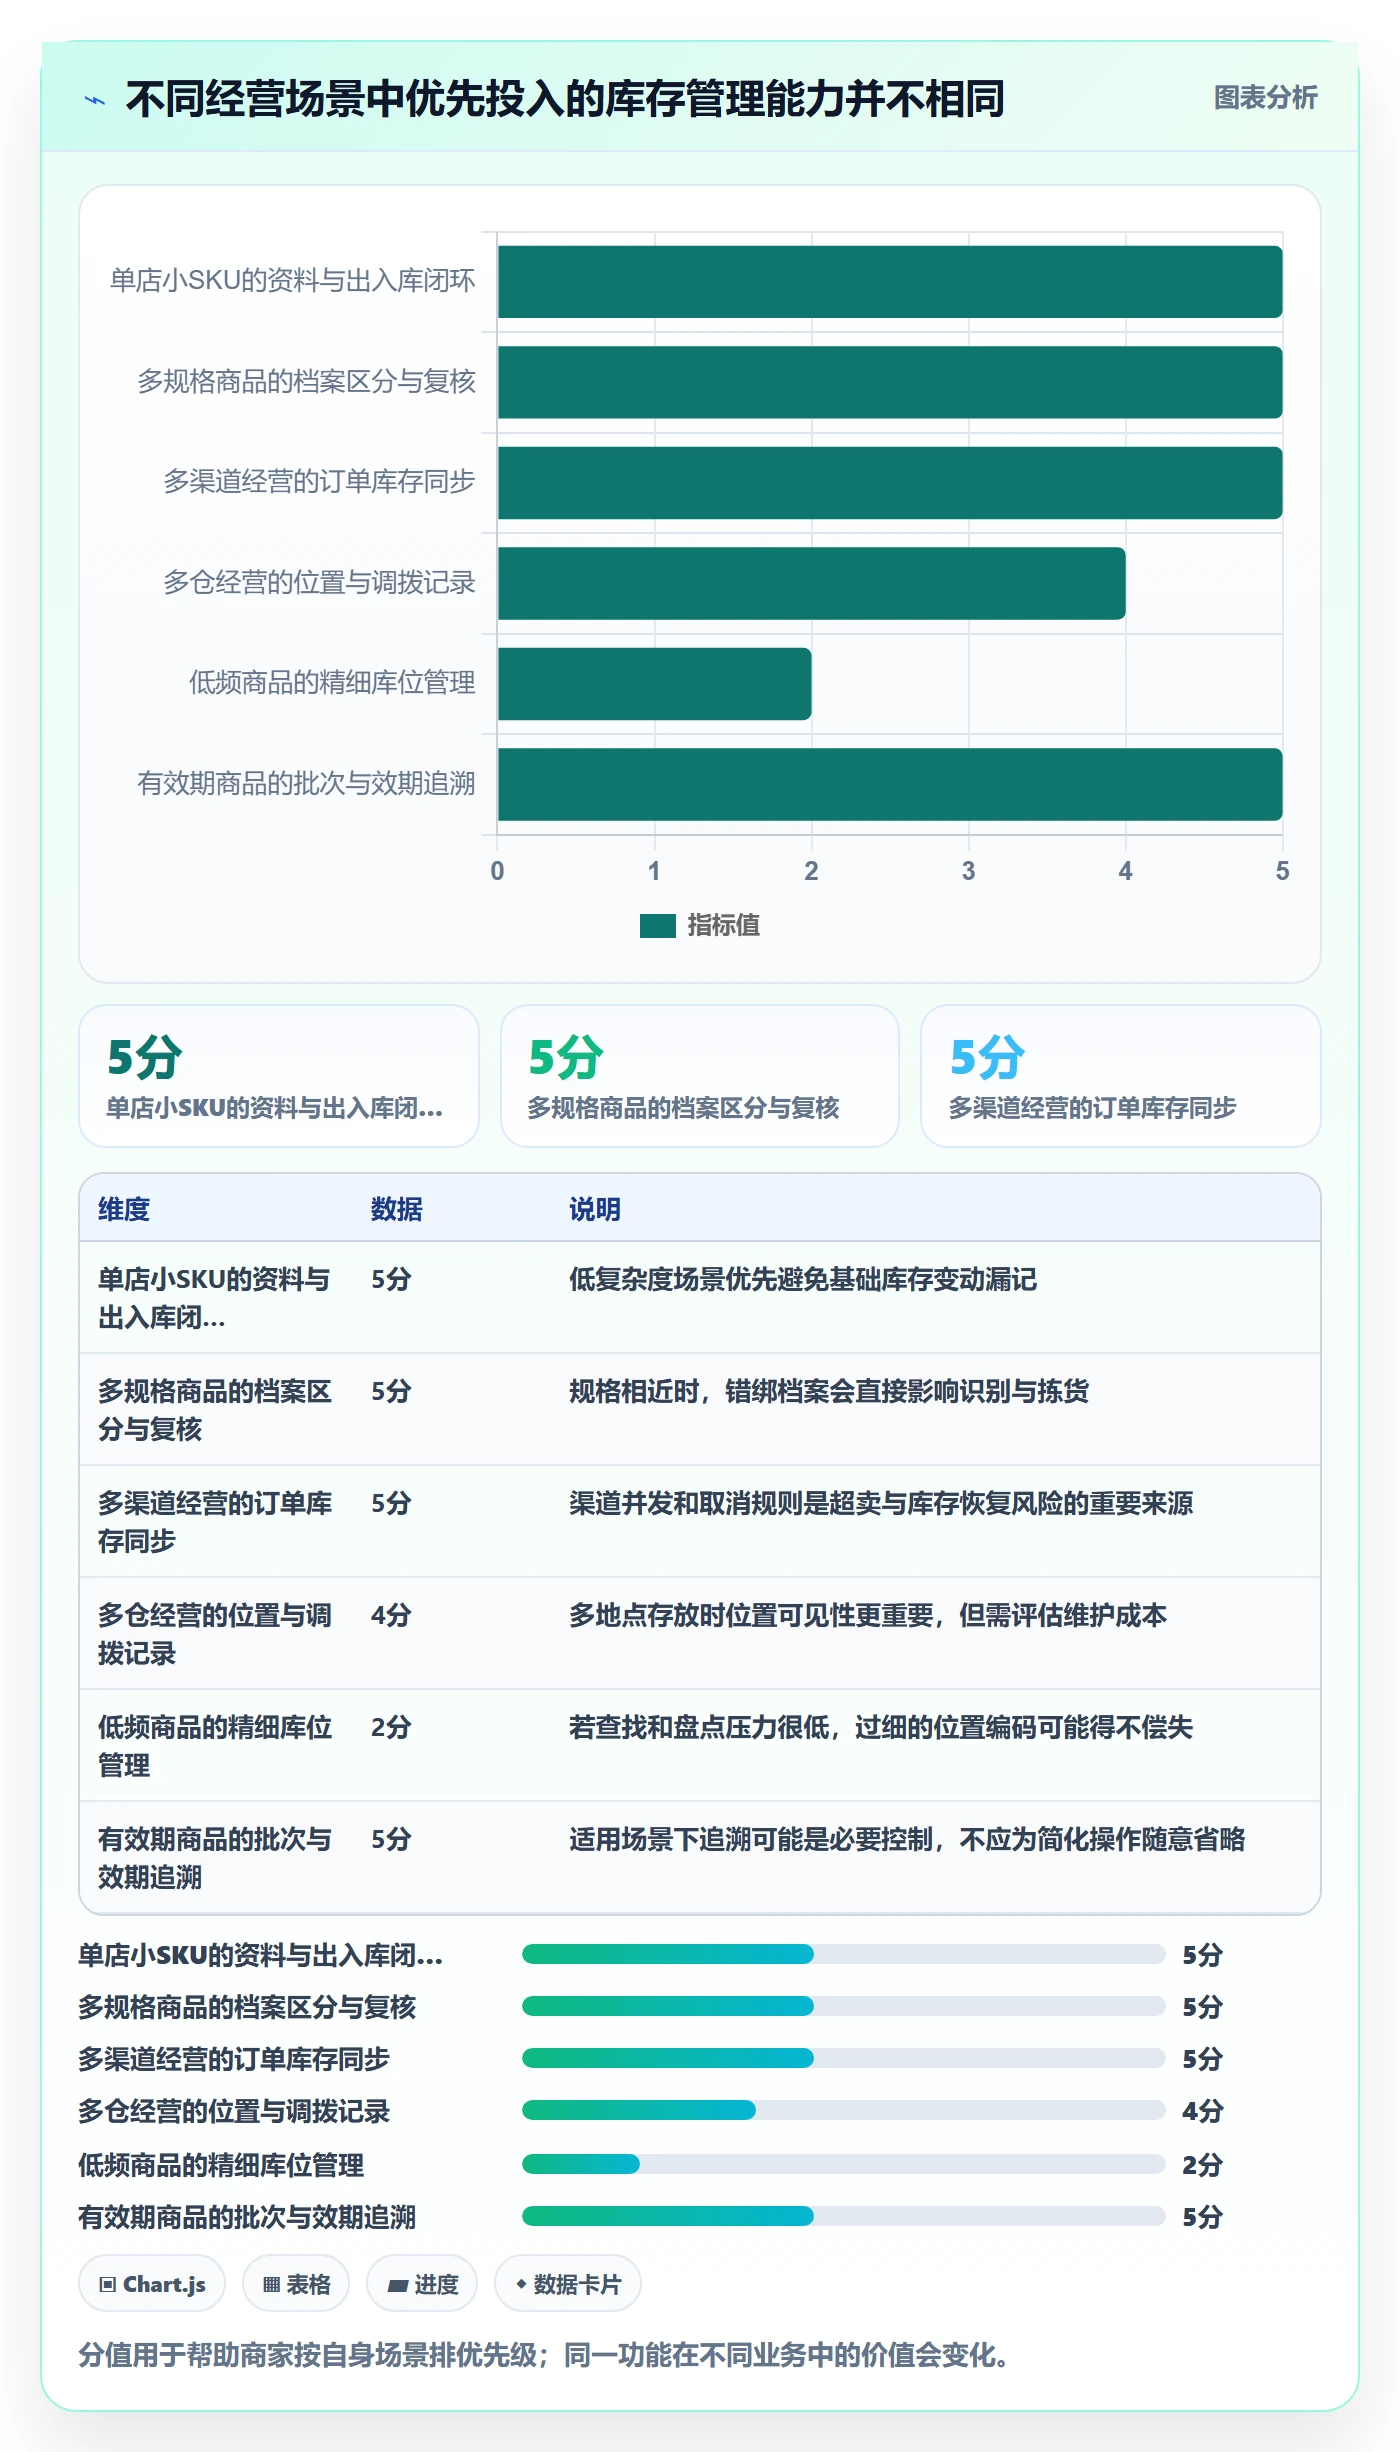The height and width of the screenshot is (2452, 1400).
Task: Click table cell 多地点存放时位置可见性更重要
Action: click(x=868, y=1615)
